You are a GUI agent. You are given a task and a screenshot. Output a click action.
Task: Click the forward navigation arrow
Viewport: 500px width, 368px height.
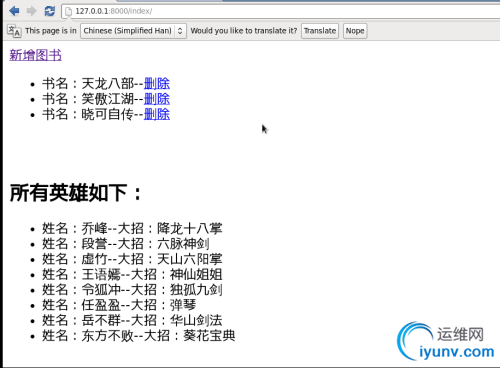point(32,11)
